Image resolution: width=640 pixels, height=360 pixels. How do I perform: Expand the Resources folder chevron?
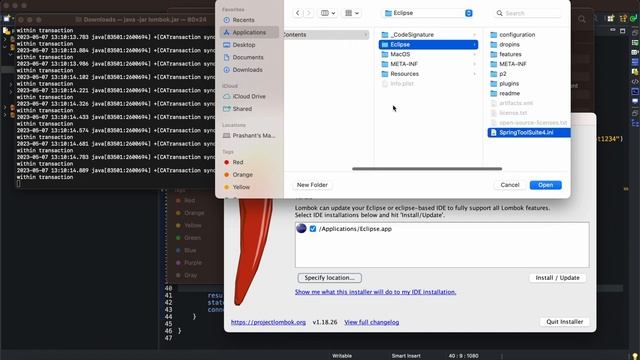[474, 74]
